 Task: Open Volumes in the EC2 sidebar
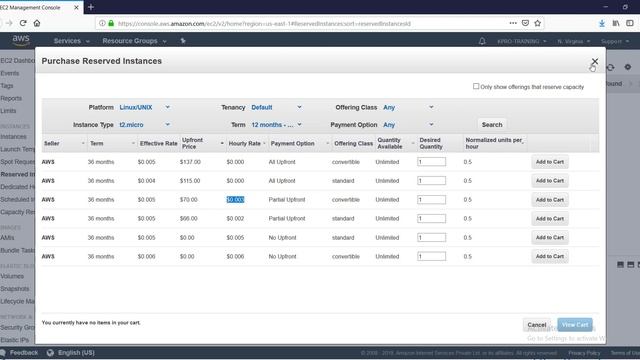[12, 276]
